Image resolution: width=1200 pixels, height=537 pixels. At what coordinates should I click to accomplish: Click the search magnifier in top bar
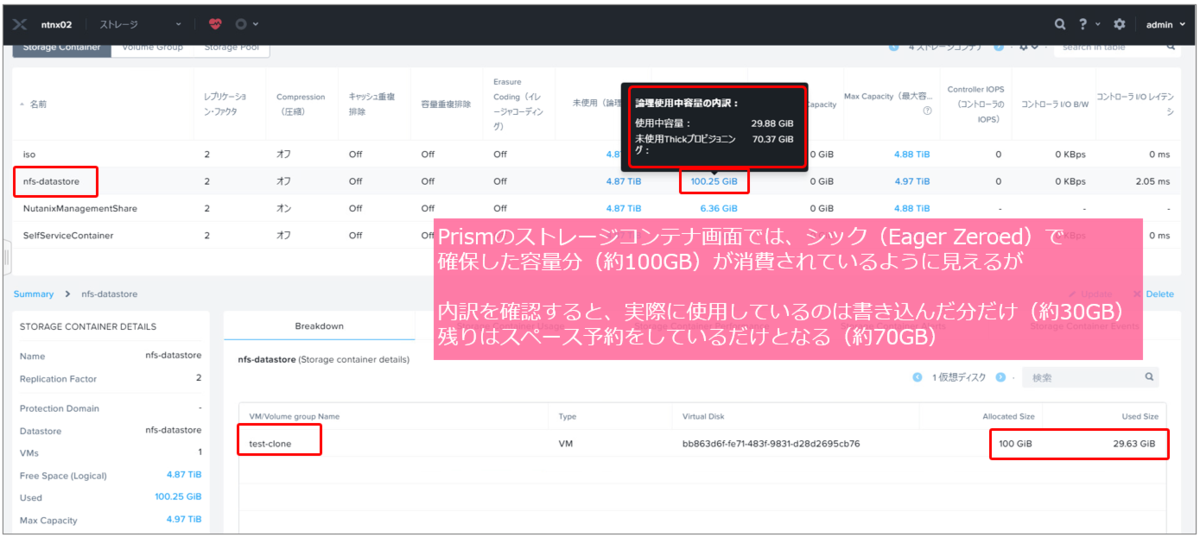pos(1061,23)
